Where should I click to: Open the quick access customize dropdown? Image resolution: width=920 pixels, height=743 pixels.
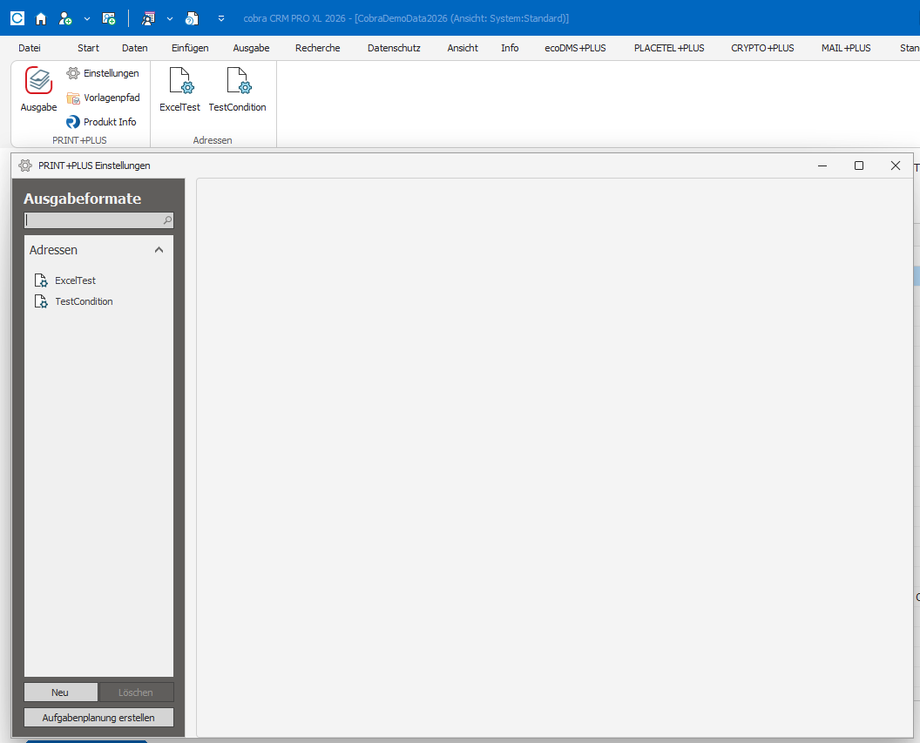pyautogui.click(x=221, y=19)
